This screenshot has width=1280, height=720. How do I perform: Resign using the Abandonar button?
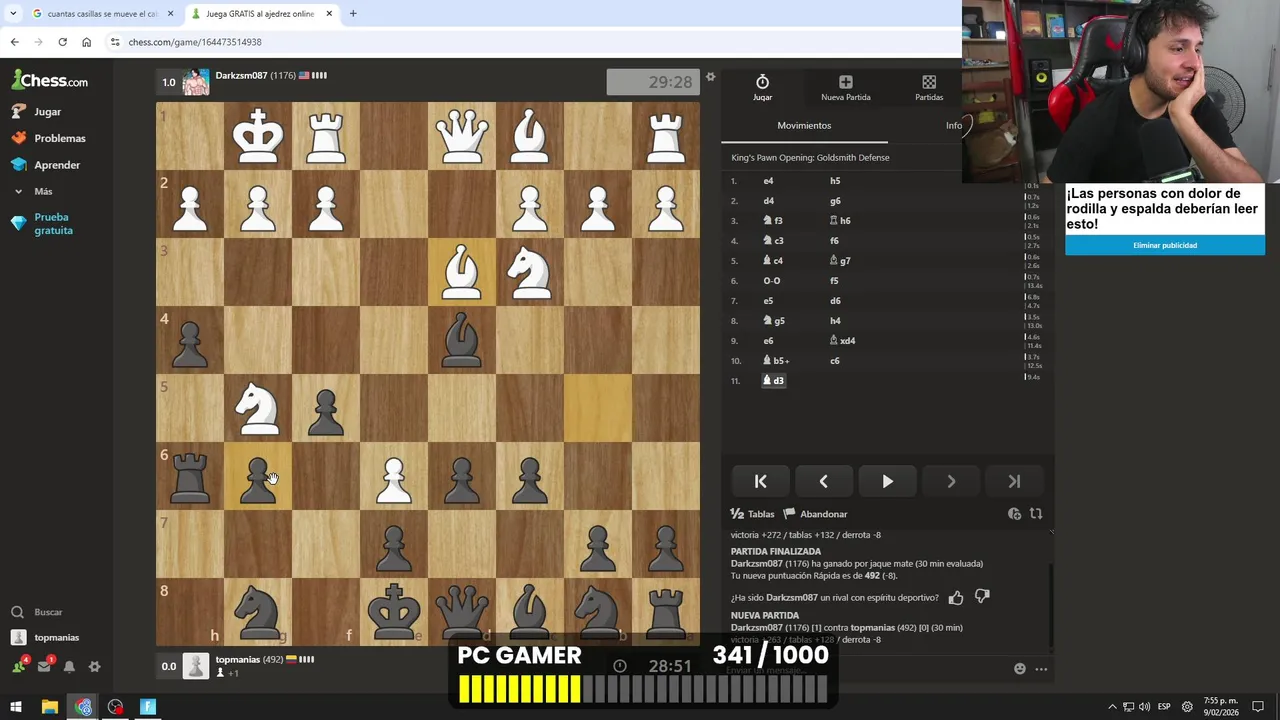coord(815,514)
